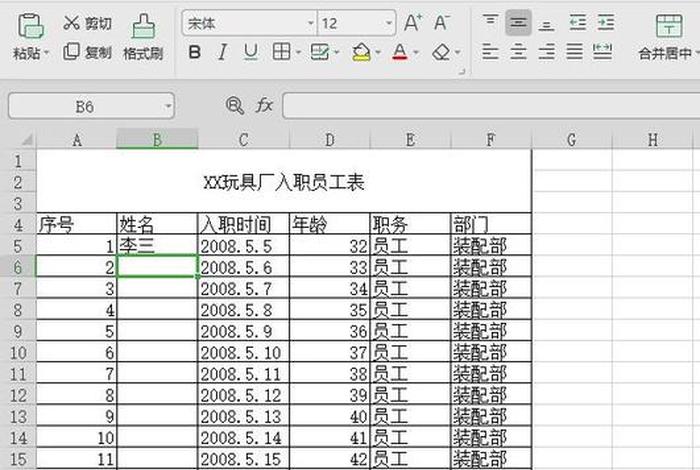The width and height of the screenshot is (700, 470).
Task: Select row 10 header
Action: pyautogui.click(x=18, y=353)
